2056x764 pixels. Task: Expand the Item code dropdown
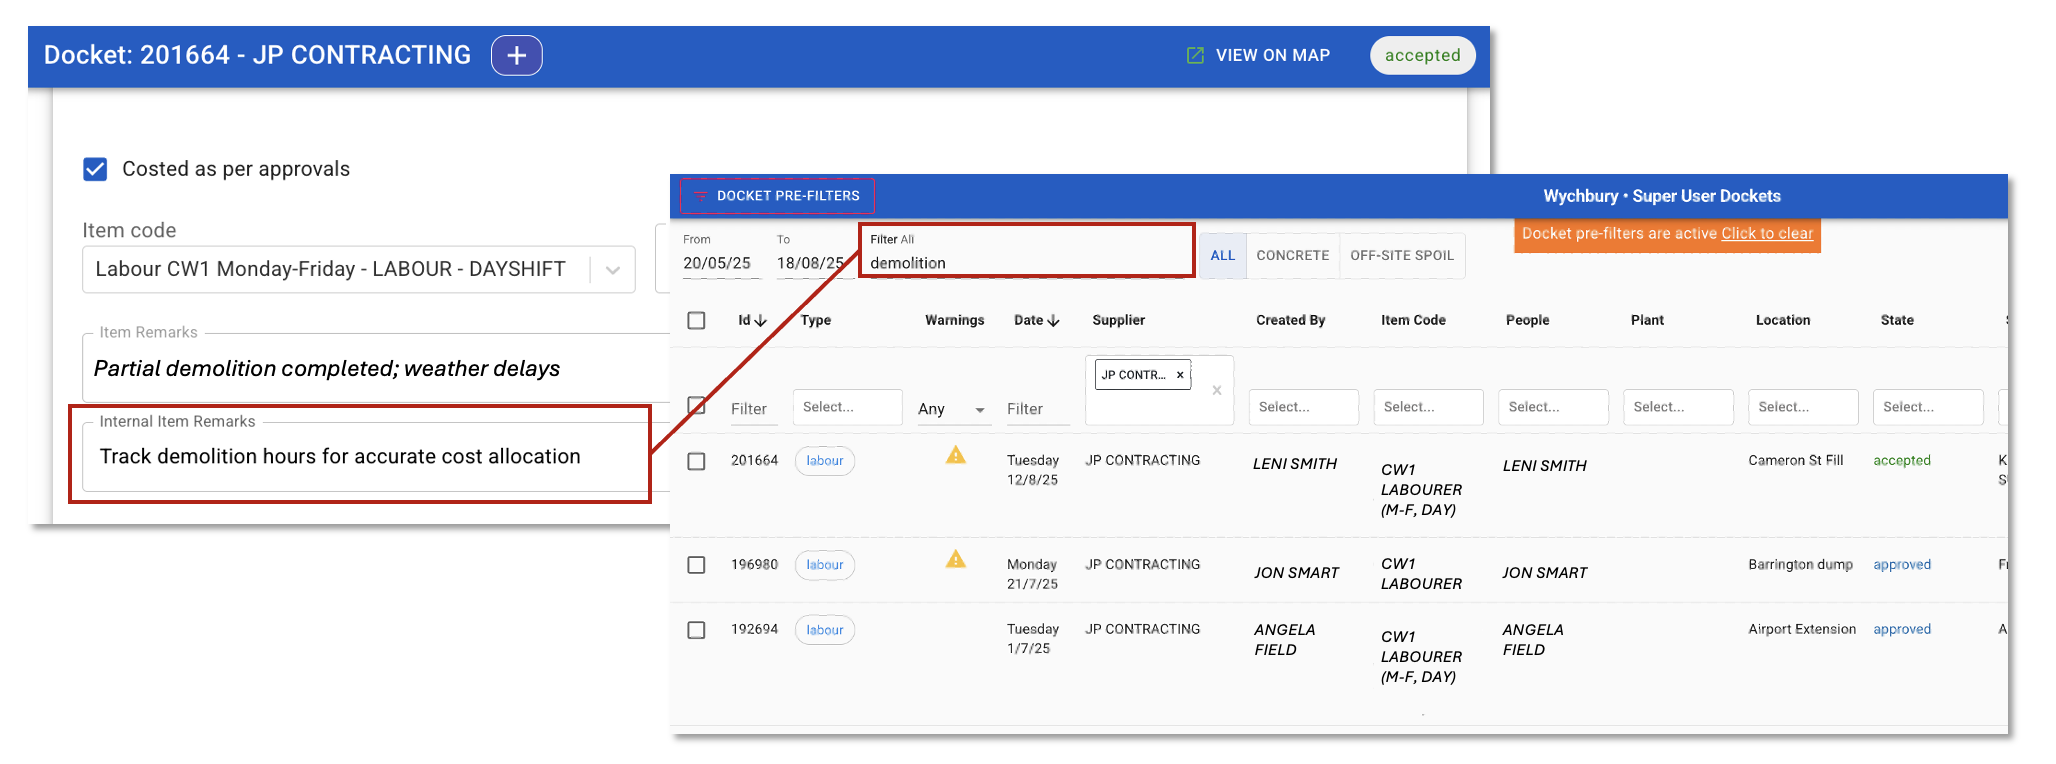click(x=613, y=270)
